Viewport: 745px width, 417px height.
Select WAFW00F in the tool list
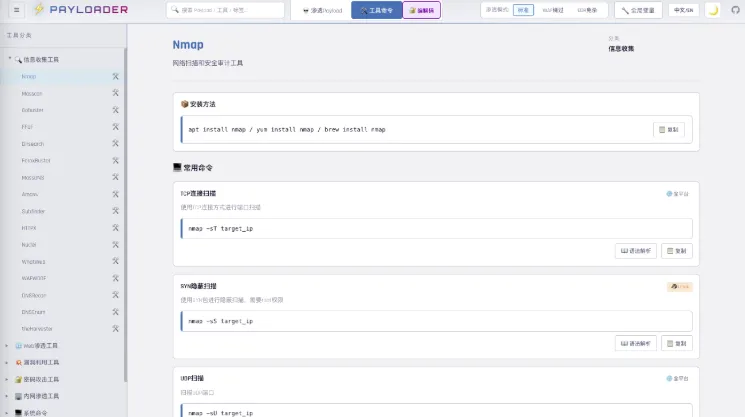tap(62, 278)
